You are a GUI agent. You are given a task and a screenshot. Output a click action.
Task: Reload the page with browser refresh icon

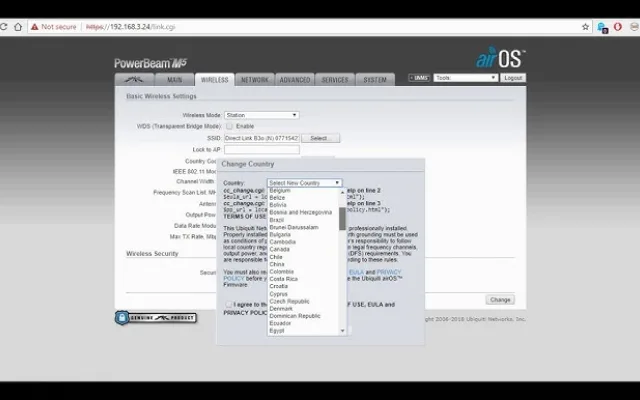tap(3, 27)
